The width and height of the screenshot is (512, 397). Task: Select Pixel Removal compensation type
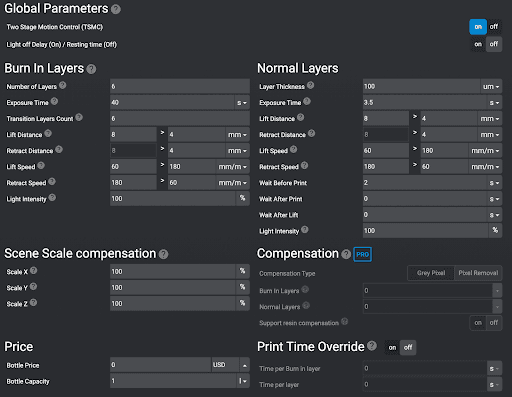pos(478,273)
